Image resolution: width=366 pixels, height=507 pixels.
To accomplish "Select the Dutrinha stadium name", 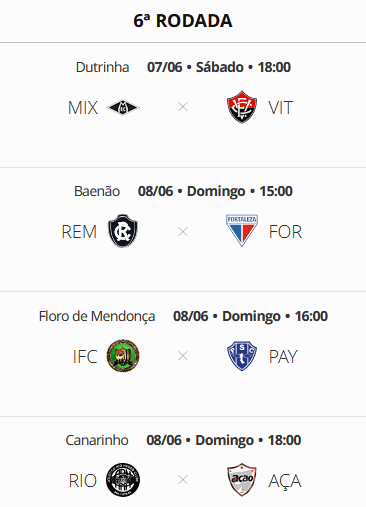I will click(102, 67).
